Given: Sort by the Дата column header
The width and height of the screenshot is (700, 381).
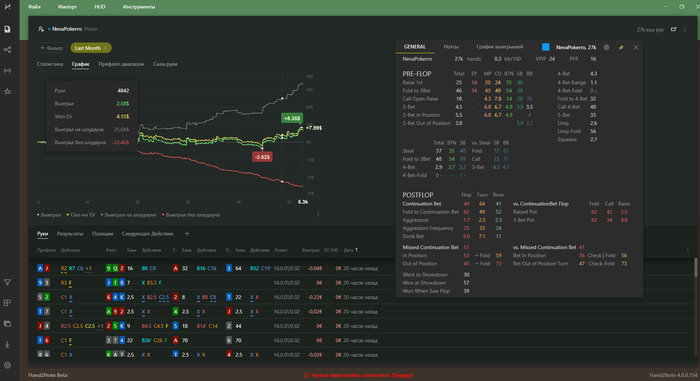Looking at the screenshot, I should pyautogui.click(x=350, y=250).
